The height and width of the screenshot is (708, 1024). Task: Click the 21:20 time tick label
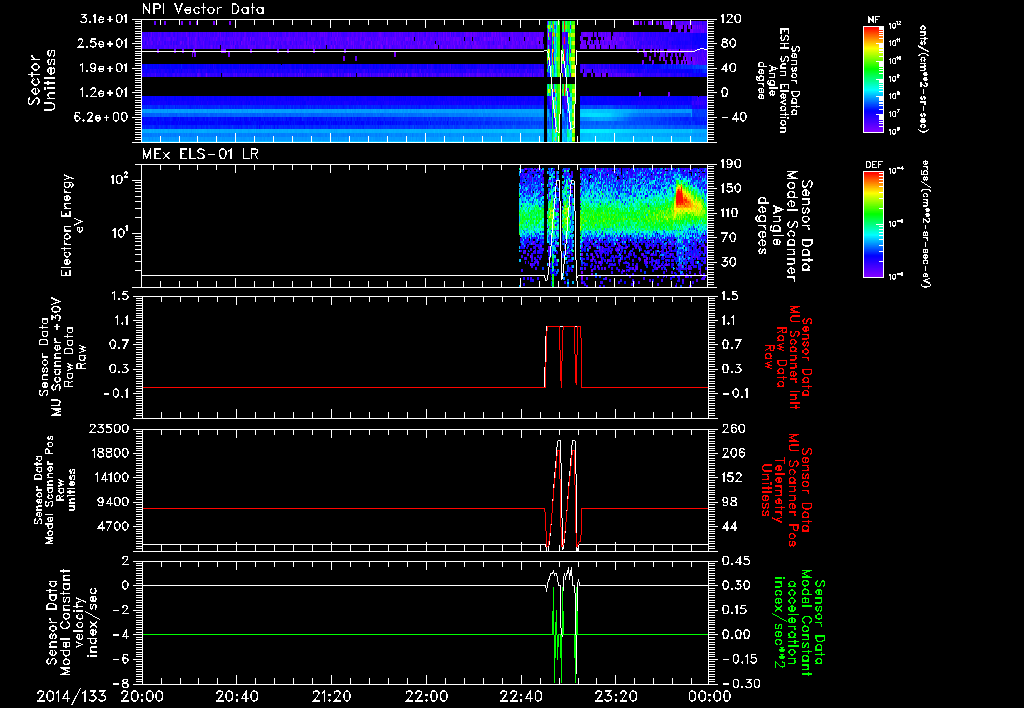click(x=332, y=696)
